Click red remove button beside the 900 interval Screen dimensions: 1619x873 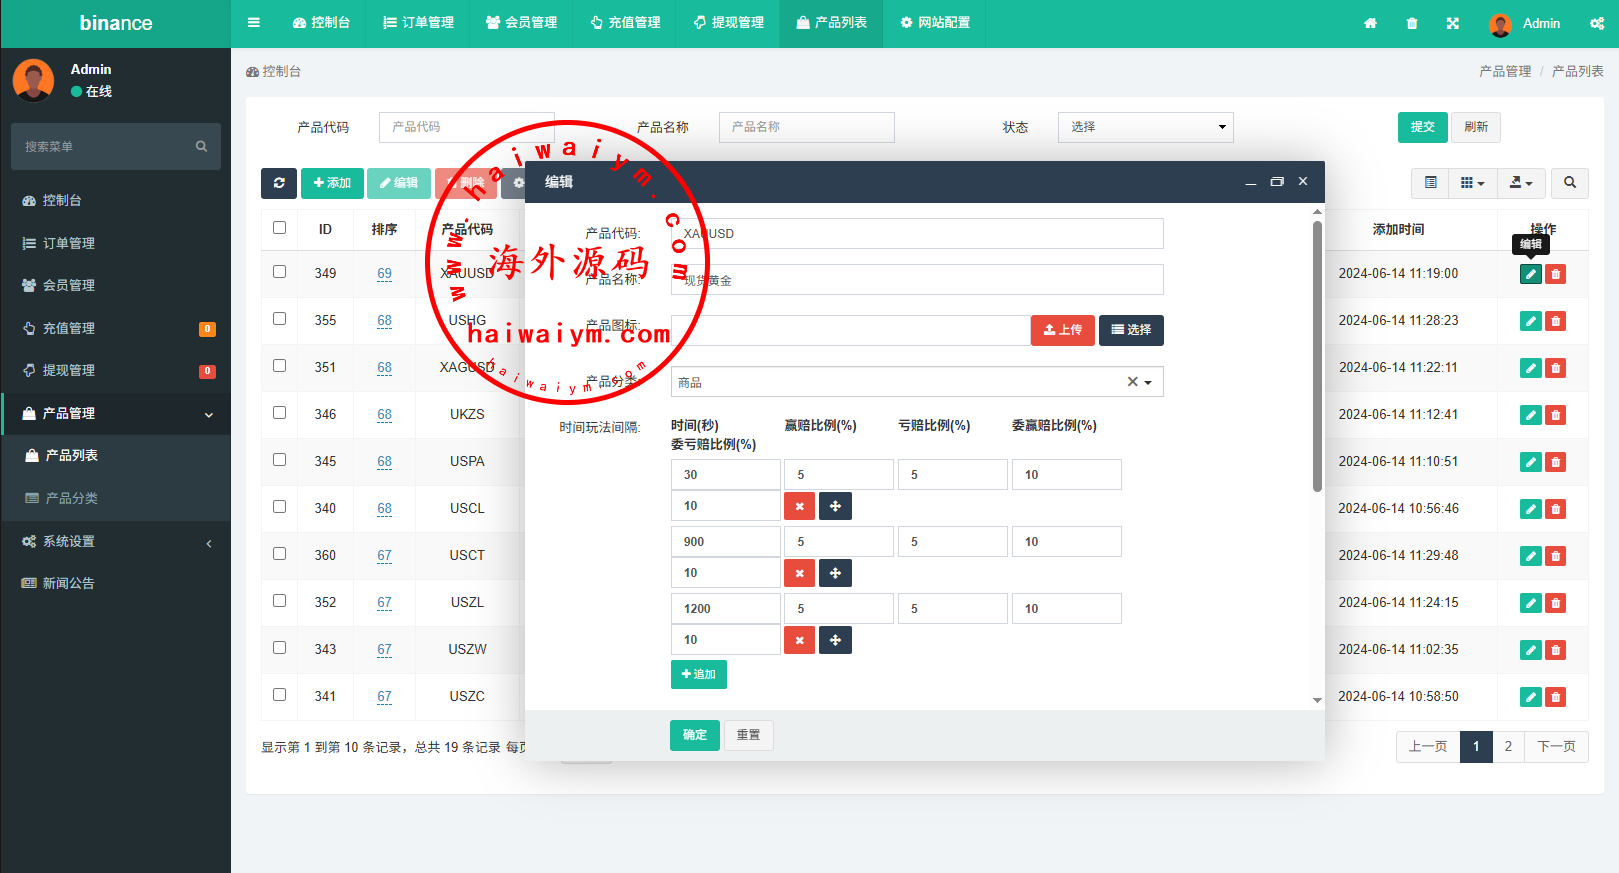point(799,573)
